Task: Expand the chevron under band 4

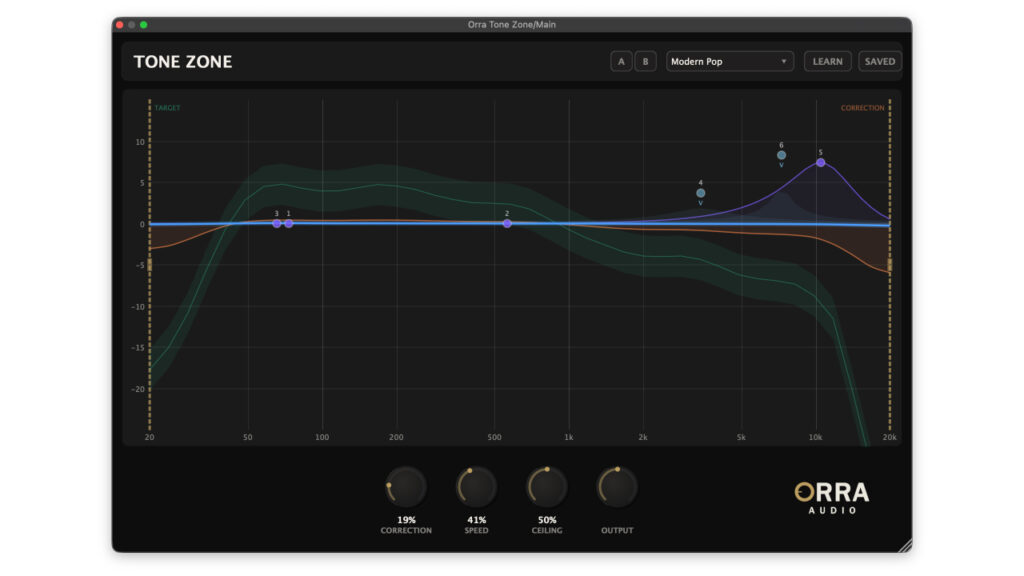Action: pyautogui.click(x=701, y=203)
